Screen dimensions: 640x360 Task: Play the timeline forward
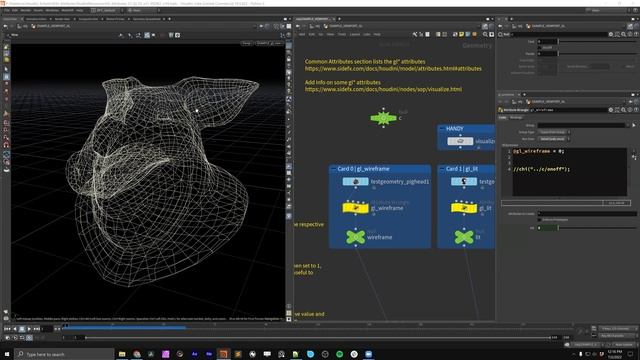point(29,329)
